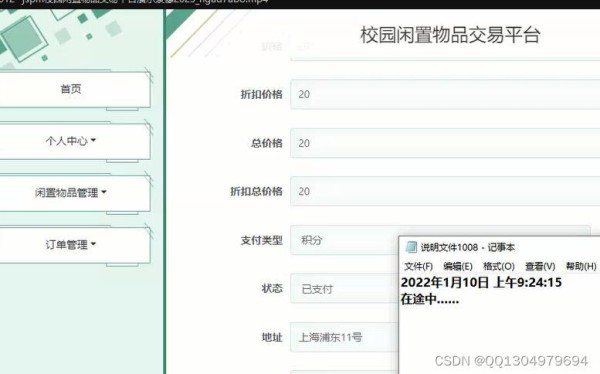Click the 地址 field showing 上海浦东11号
600x374 pixels.
[344, 337]
